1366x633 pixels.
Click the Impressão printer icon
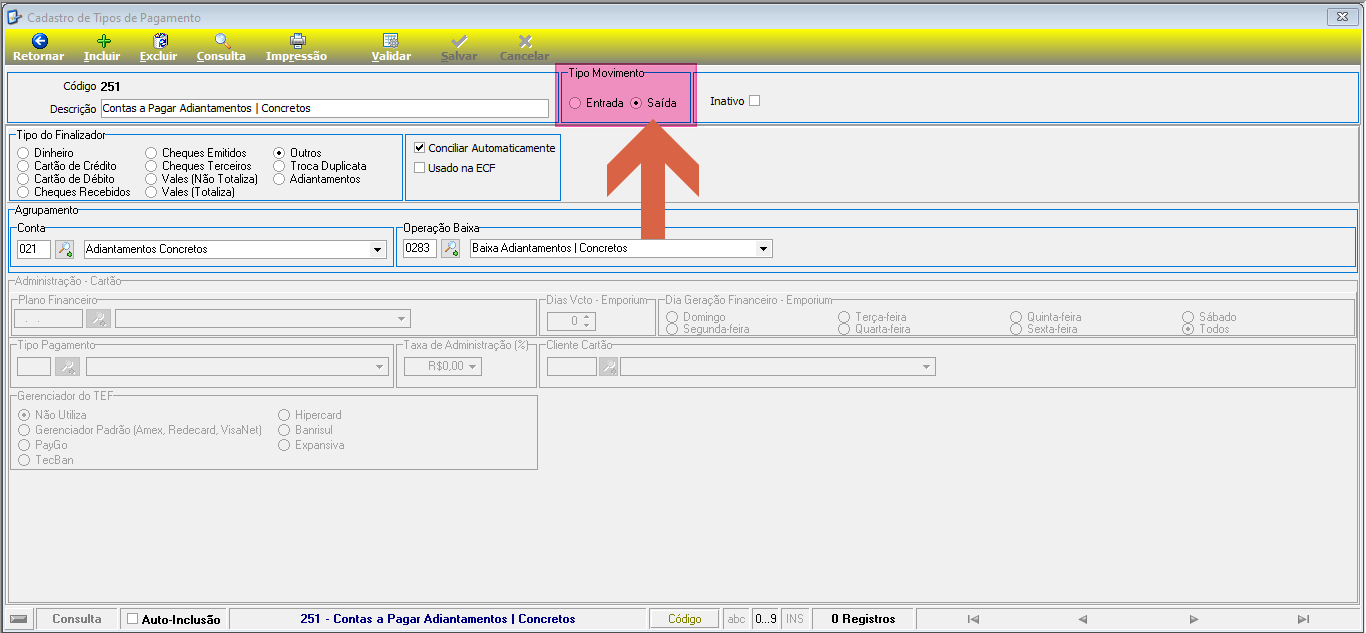(x=297, y=41)
